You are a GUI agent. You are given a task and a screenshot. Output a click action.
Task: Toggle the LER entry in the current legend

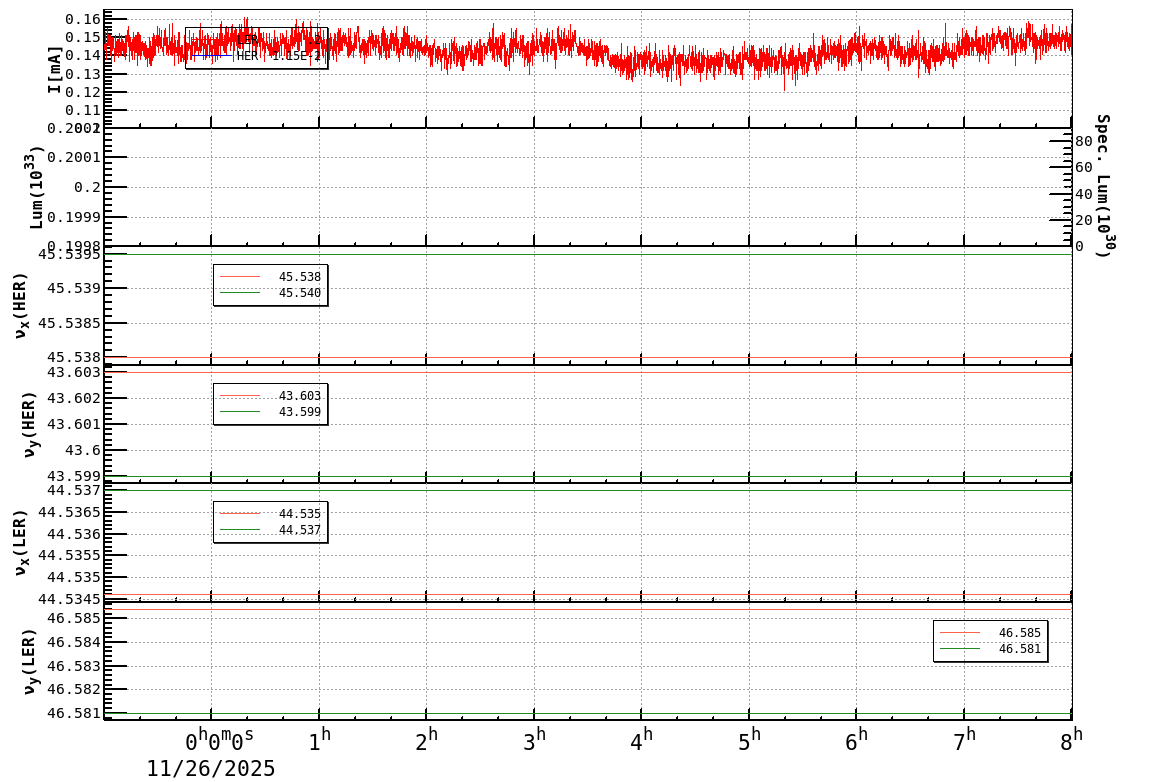tap(248, 38)
